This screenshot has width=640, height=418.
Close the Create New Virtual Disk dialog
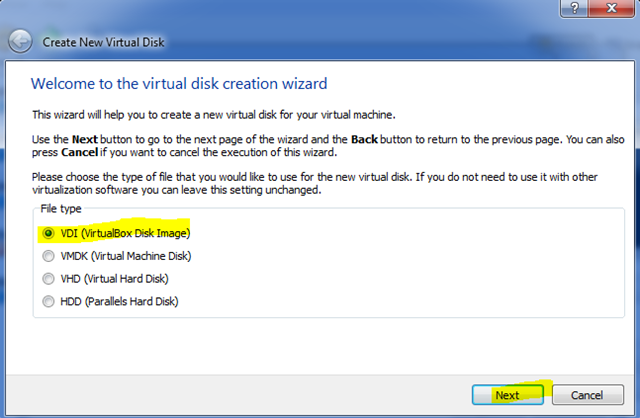point(611,8)
